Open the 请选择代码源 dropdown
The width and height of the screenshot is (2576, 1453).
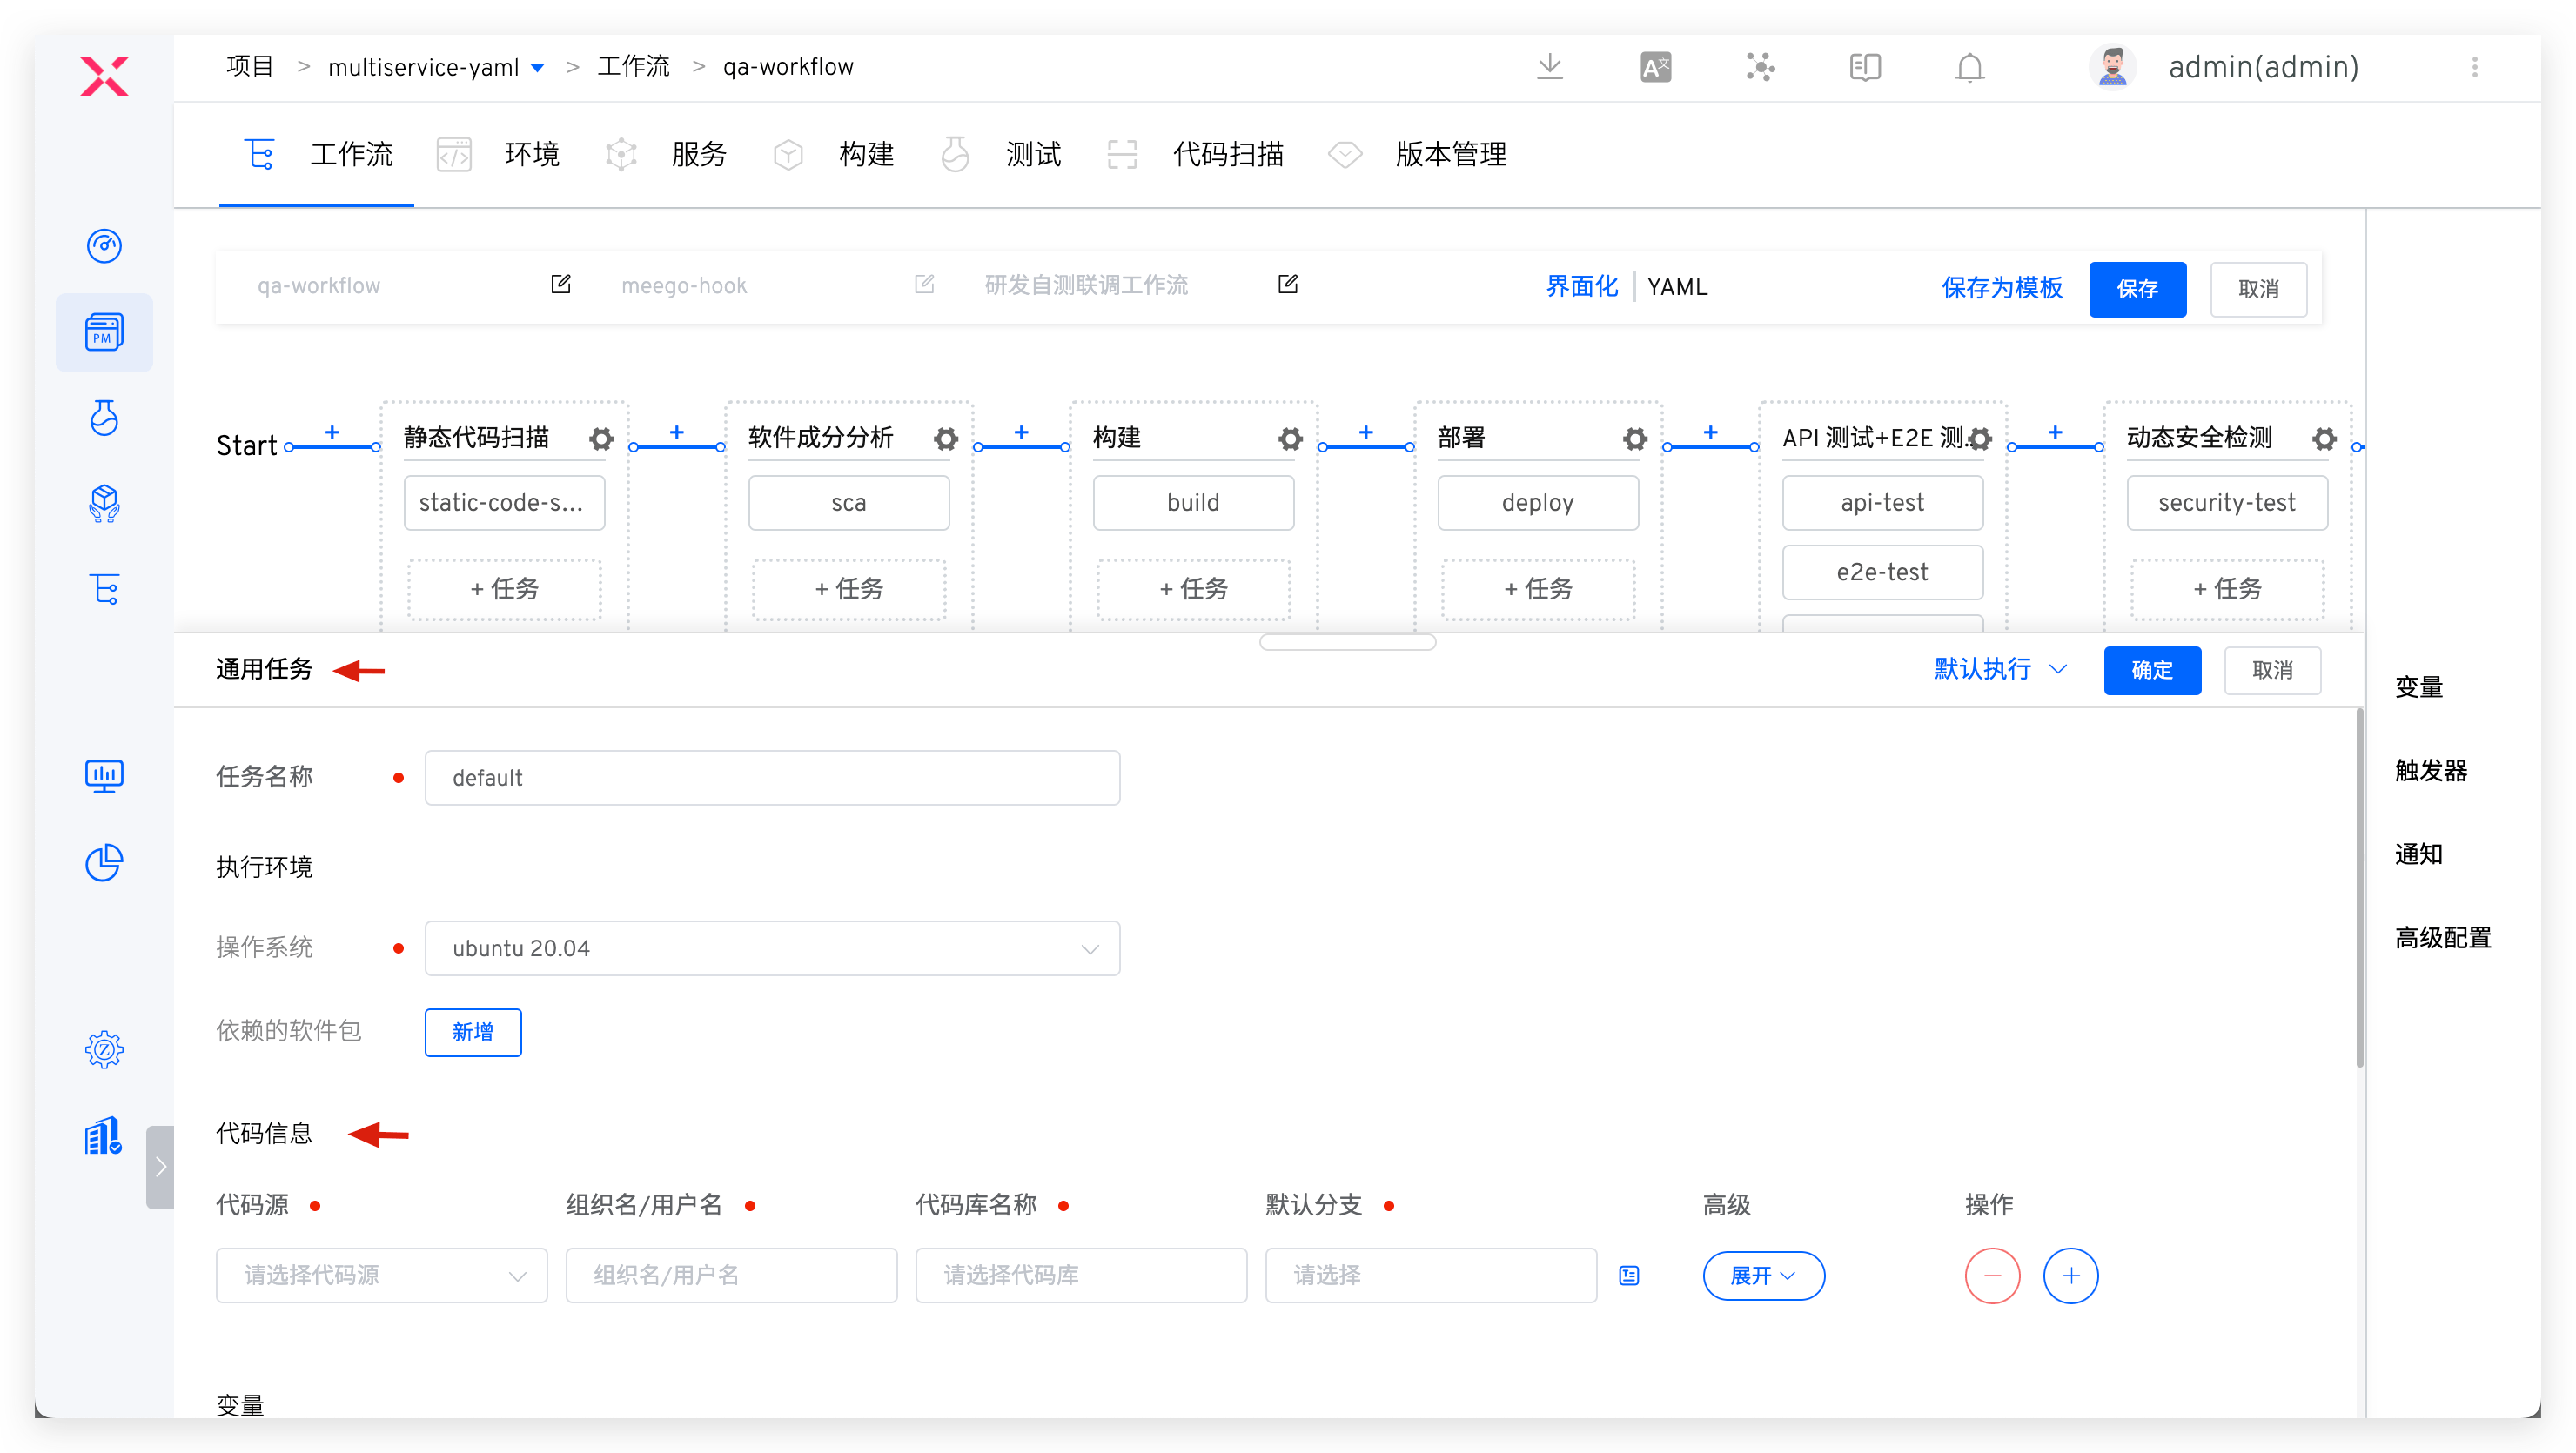(x=381, y=1275)
